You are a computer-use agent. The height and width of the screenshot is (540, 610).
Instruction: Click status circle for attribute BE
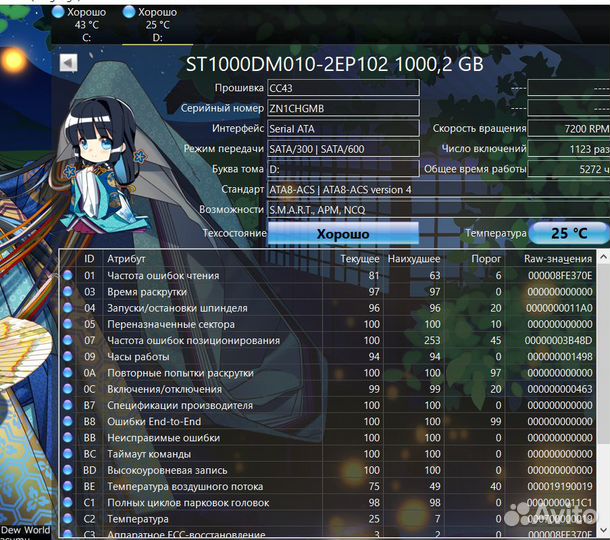[68, 486]
